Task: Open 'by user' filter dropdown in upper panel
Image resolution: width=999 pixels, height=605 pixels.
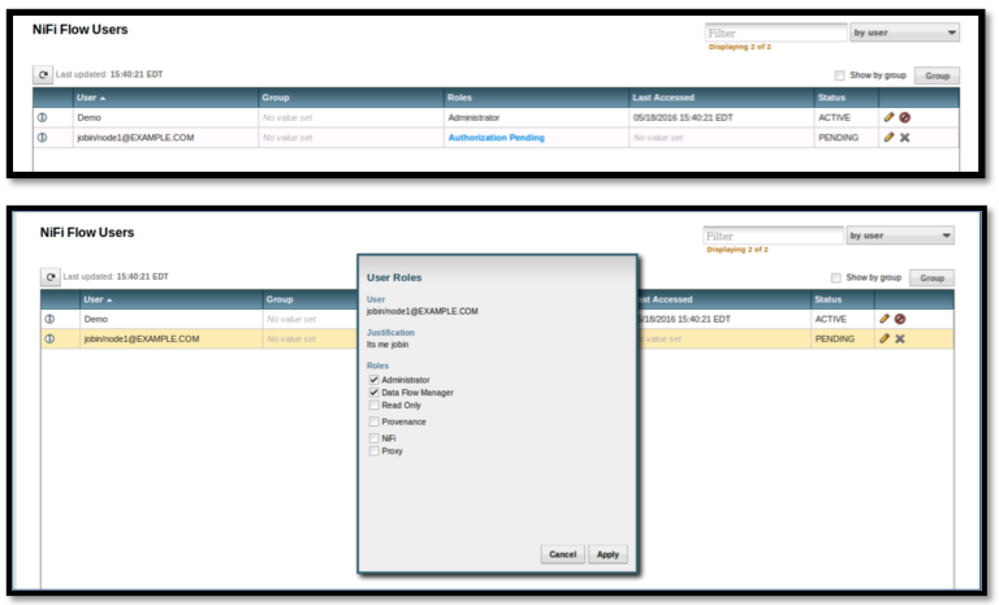Action: (x=905, y=32)
